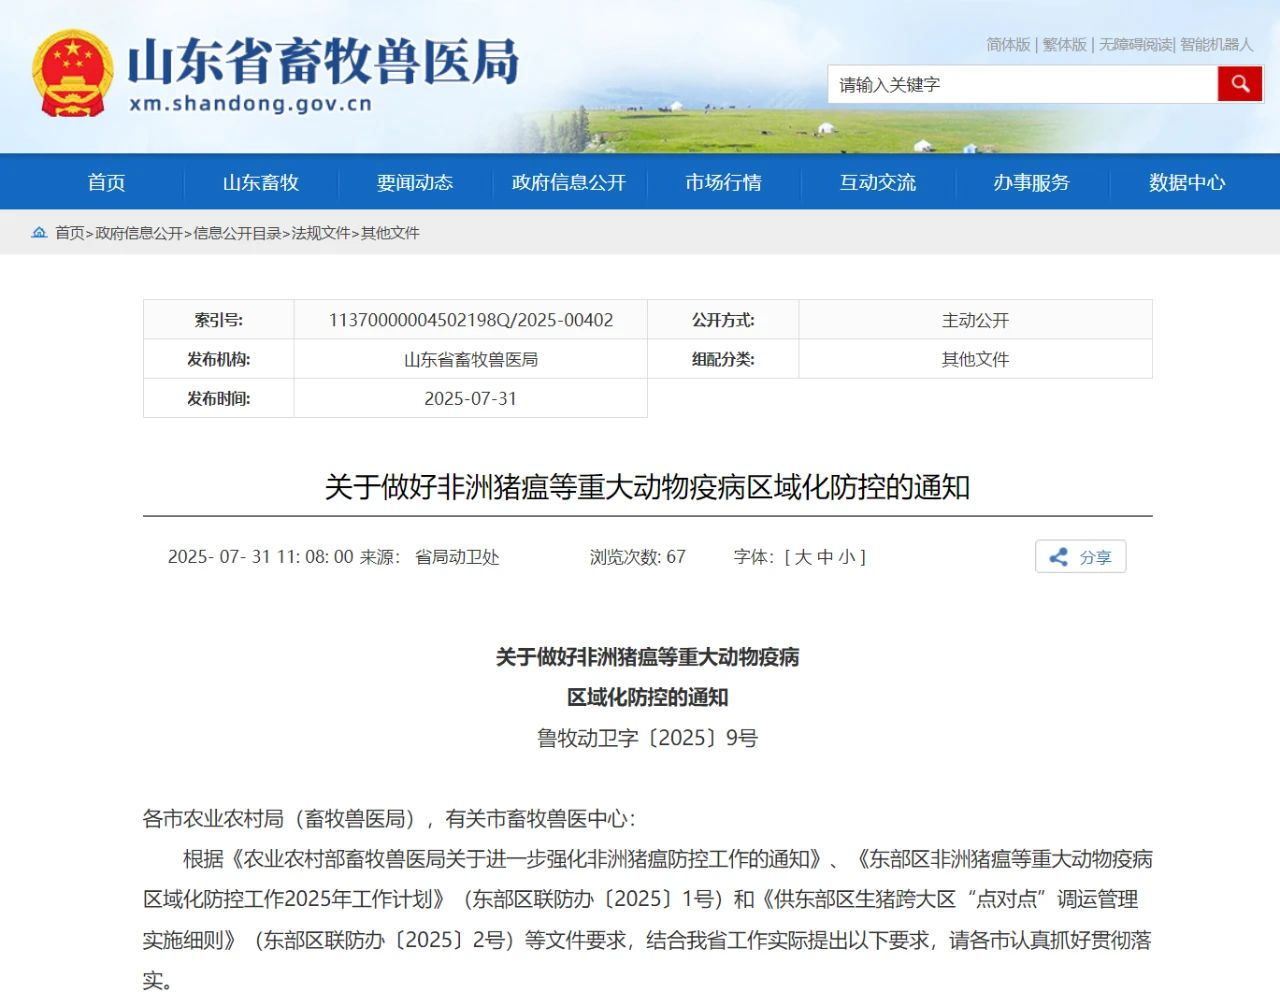Select index number 11370000004502198Q/2025-00402
1280x1000 pixels.
tap(471, 320)
